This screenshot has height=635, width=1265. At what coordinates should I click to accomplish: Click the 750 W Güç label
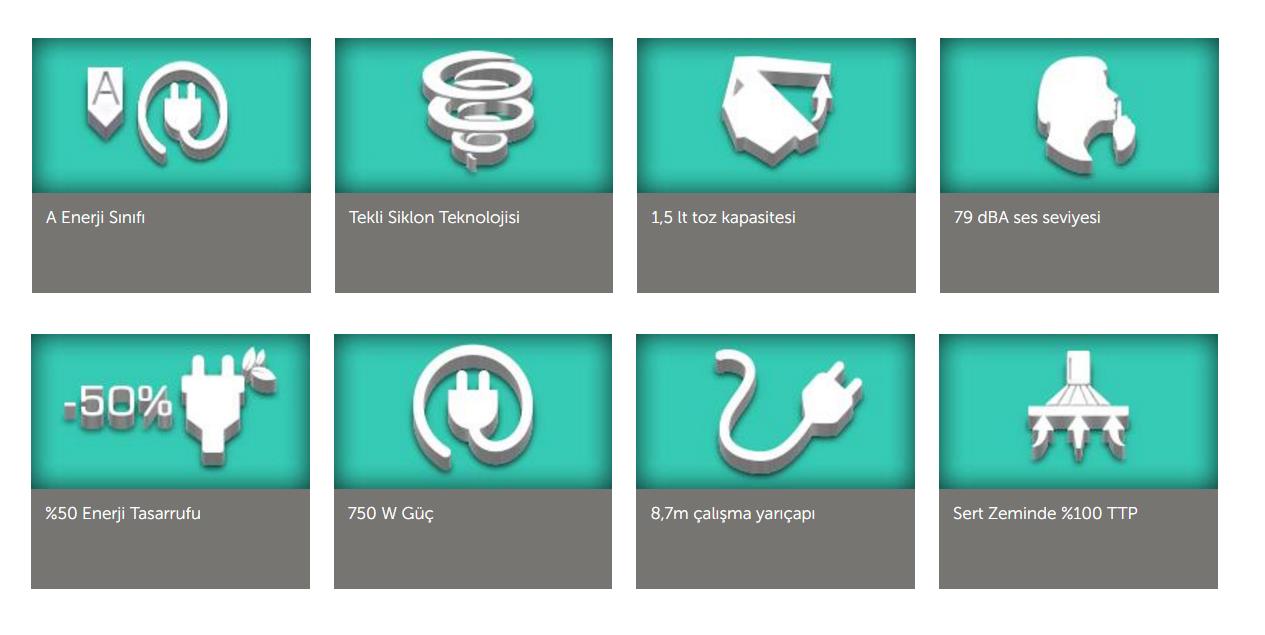click(391, 513)
